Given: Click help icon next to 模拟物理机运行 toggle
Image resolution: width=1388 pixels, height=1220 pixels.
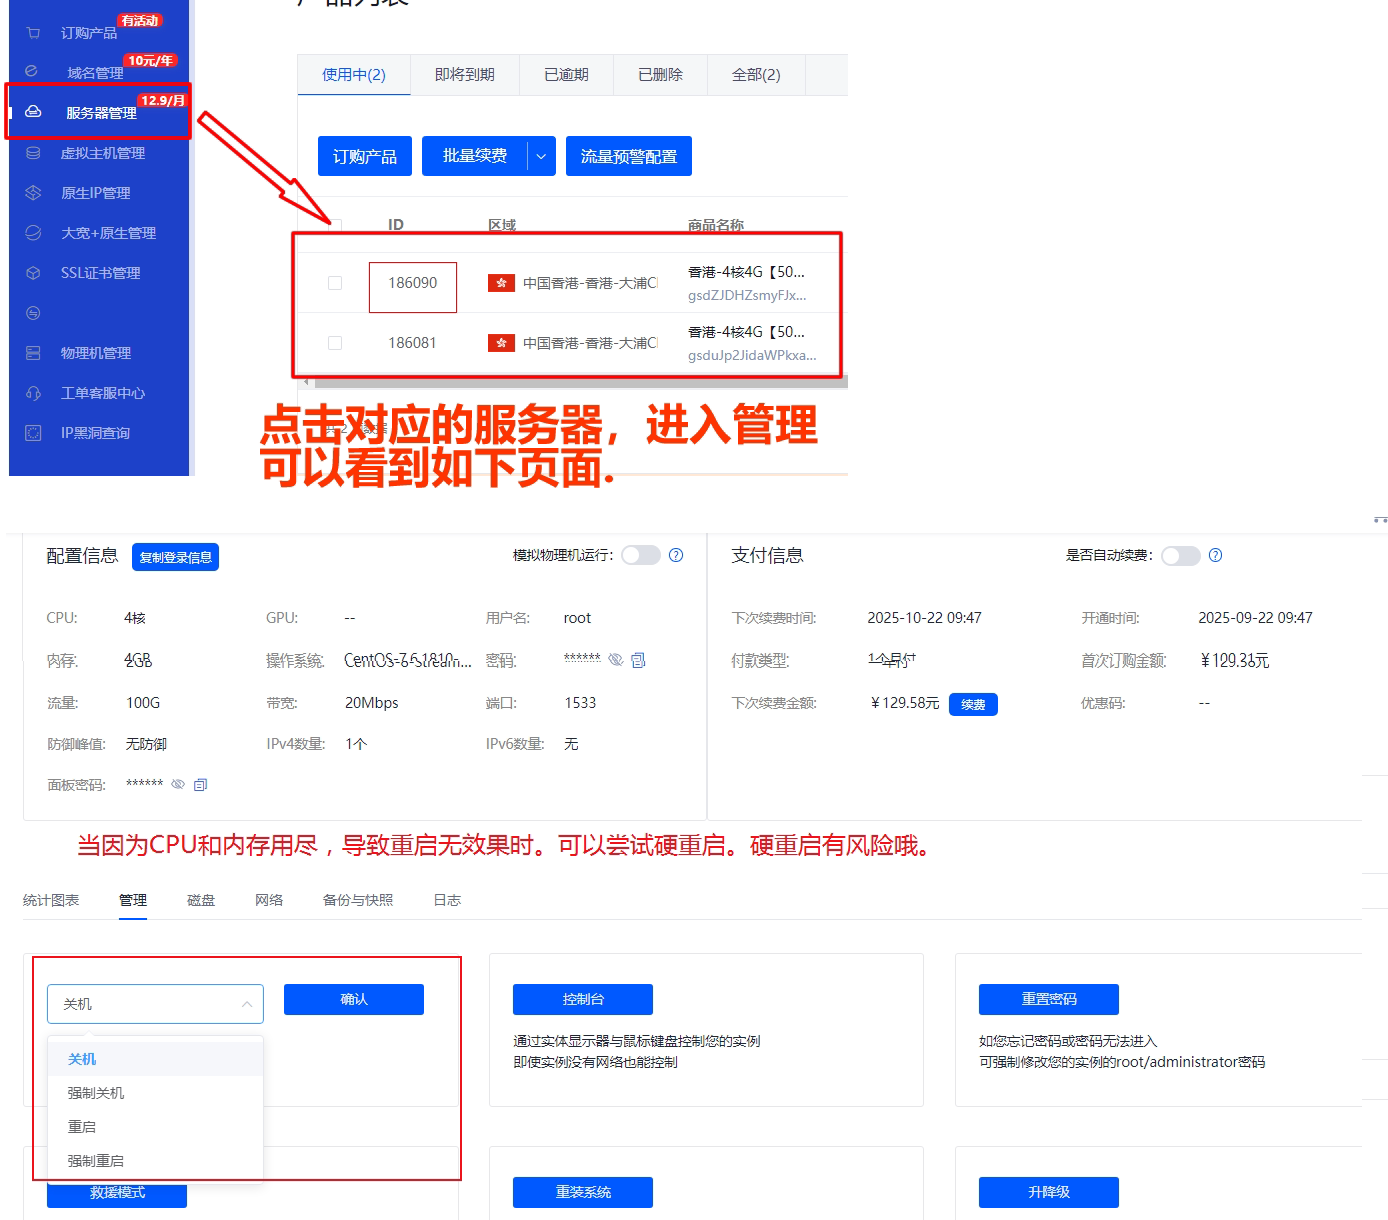Looking at the screenshot, I should pos(676,555).
